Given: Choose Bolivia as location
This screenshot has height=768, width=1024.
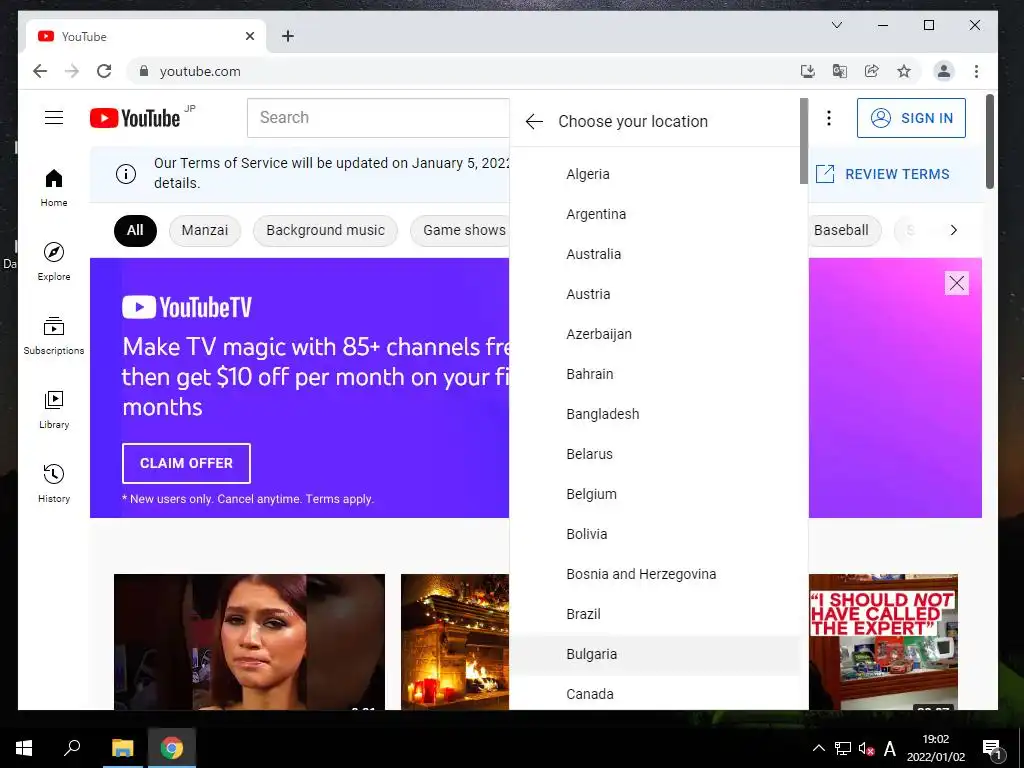Looking at the screenshot, I should [x=655, y=534].
